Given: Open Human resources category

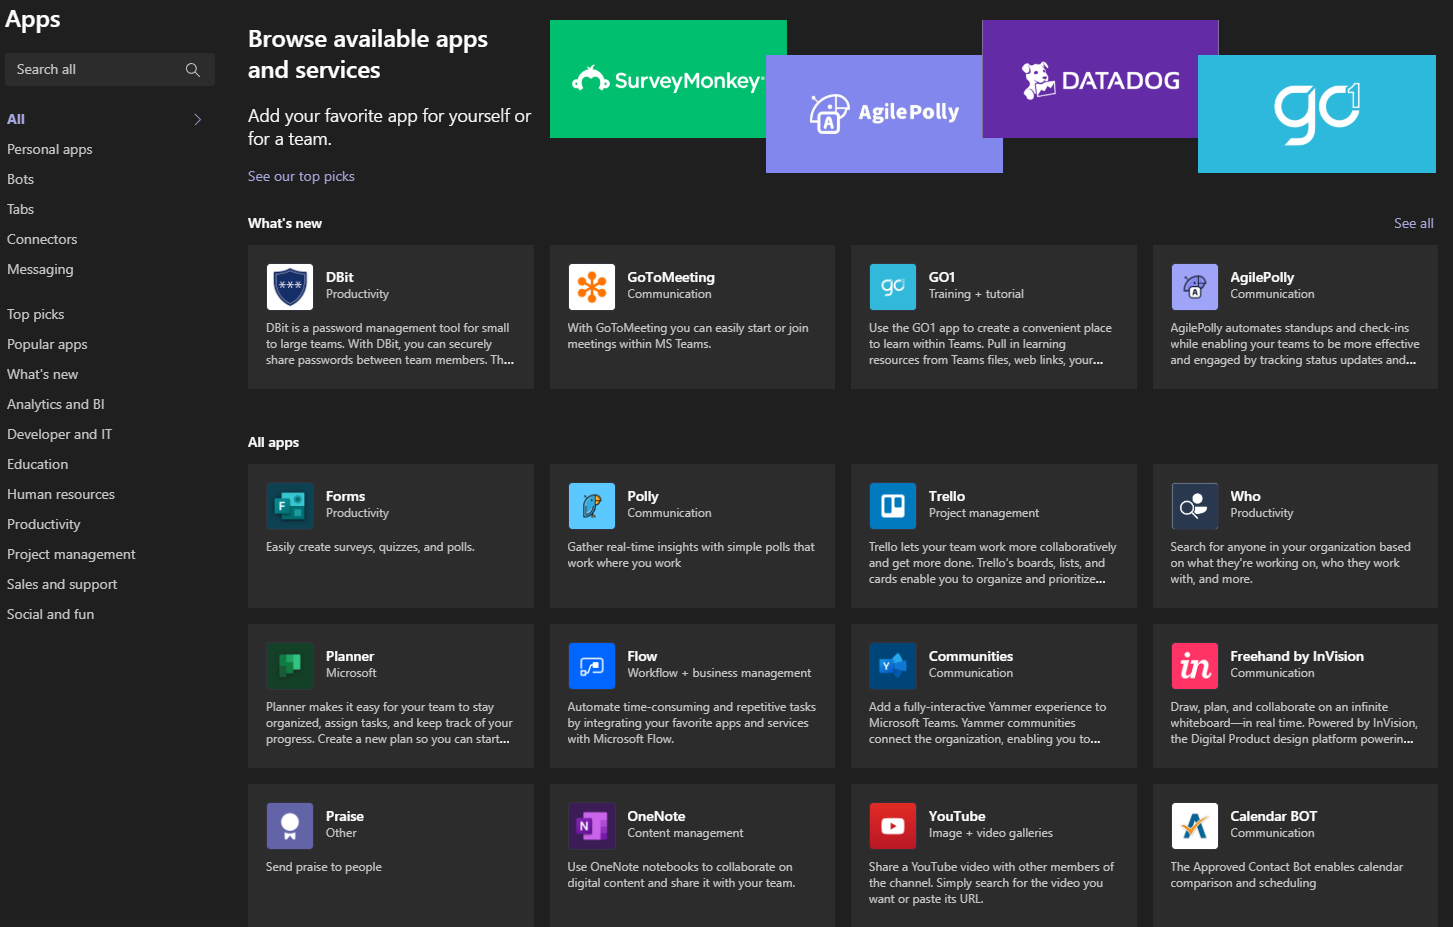Looking at the screenshot, I should pyautogui.click(x=61, y=494).
